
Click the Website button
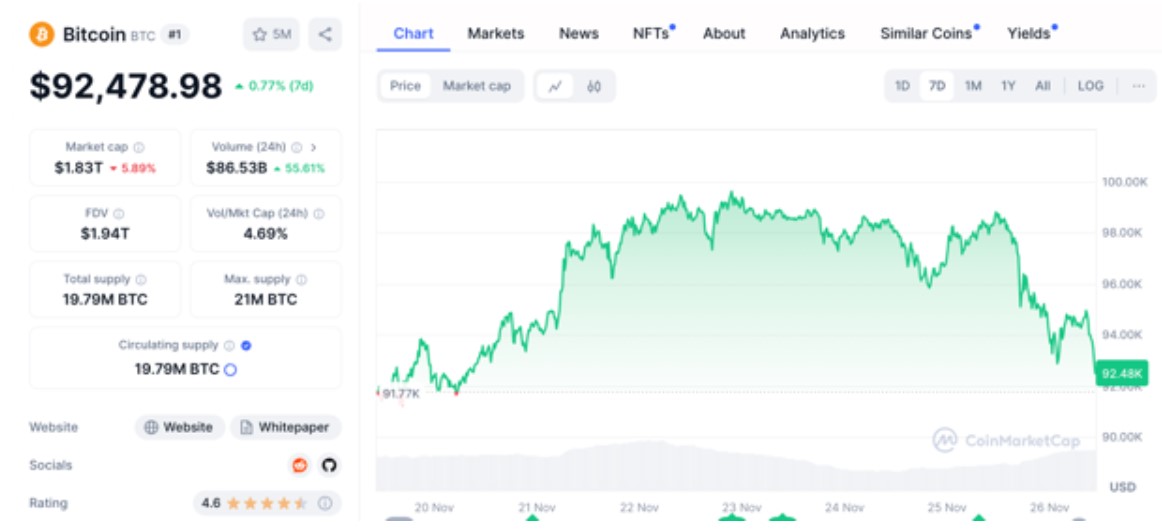point(179,427)
